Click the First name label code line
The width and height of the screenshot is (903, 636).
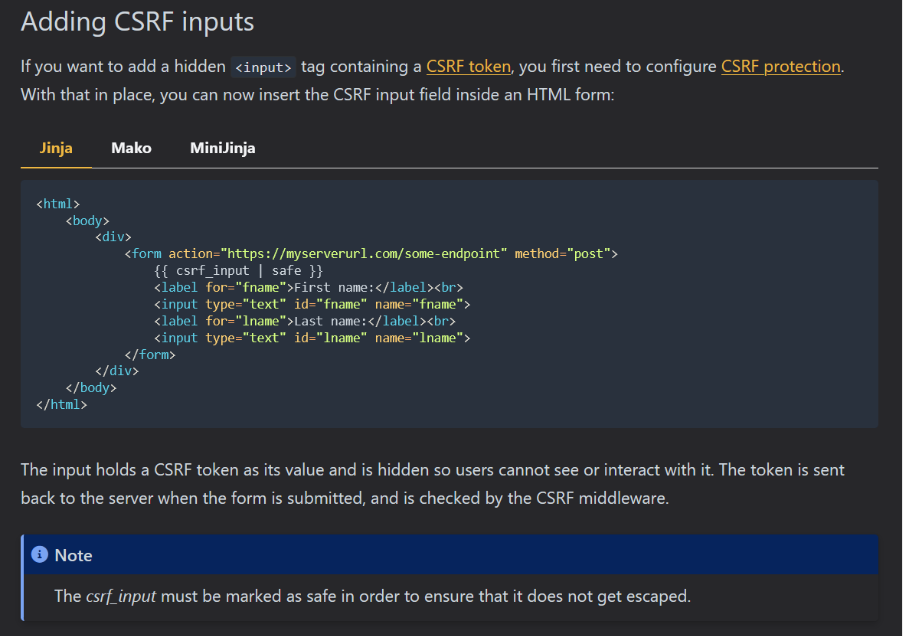click(x=308, y=287)
